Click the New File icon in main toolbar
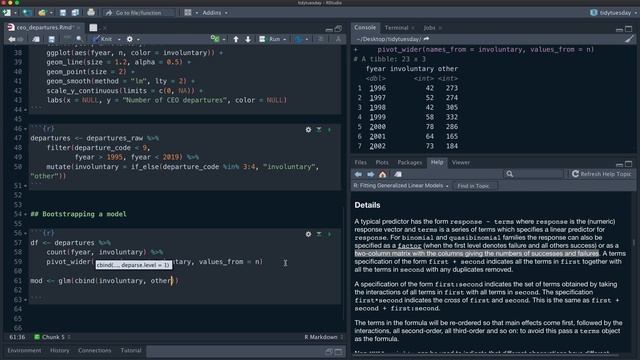The image size is (640, 360). click(x=7, y=13)
